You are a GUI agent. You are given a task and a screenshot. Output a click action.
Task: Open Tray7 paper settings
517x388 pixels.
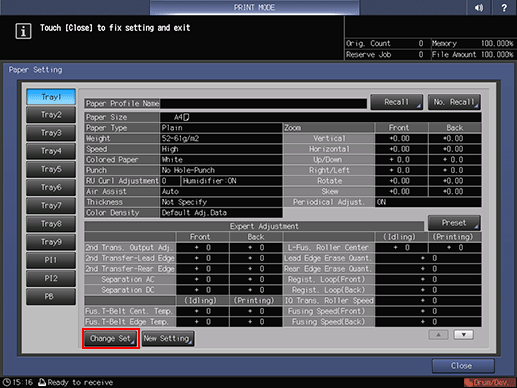[x=51, y=206]
